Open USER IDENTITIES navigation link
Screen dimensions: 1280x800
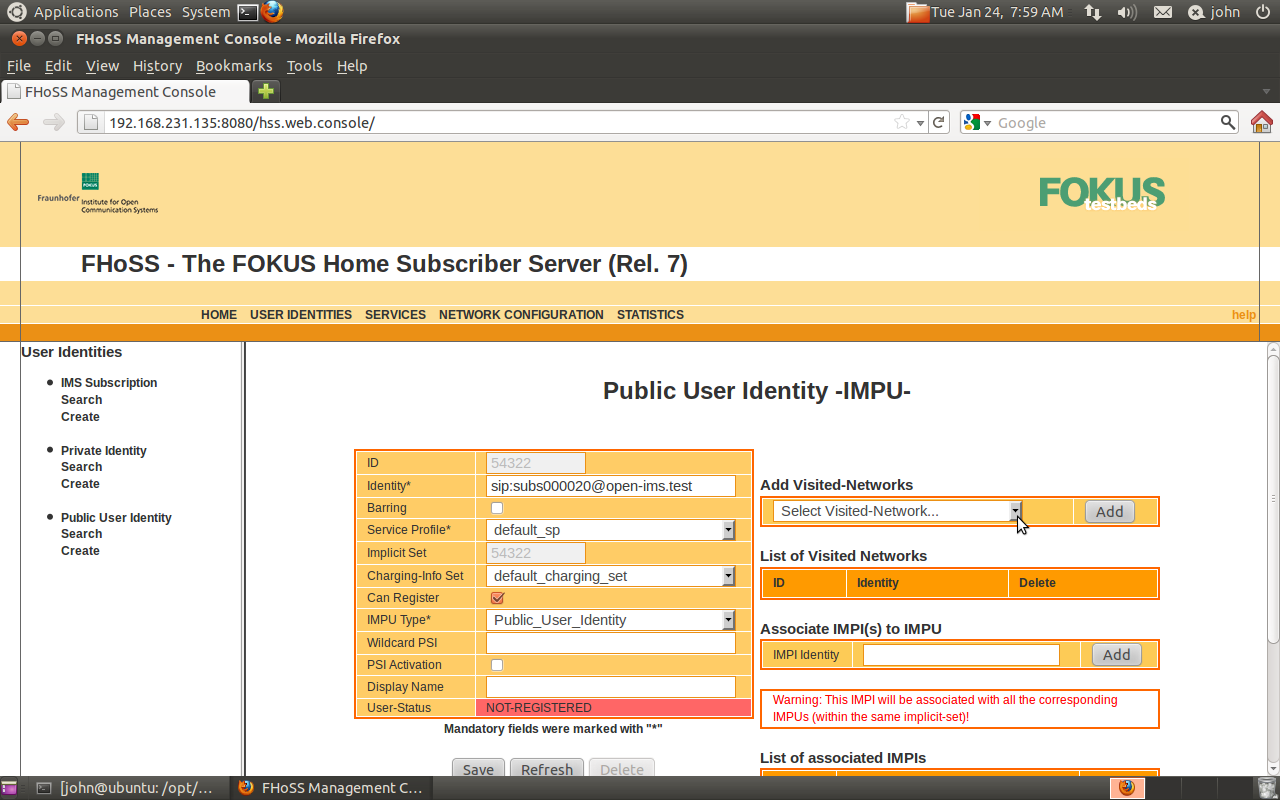301,314
